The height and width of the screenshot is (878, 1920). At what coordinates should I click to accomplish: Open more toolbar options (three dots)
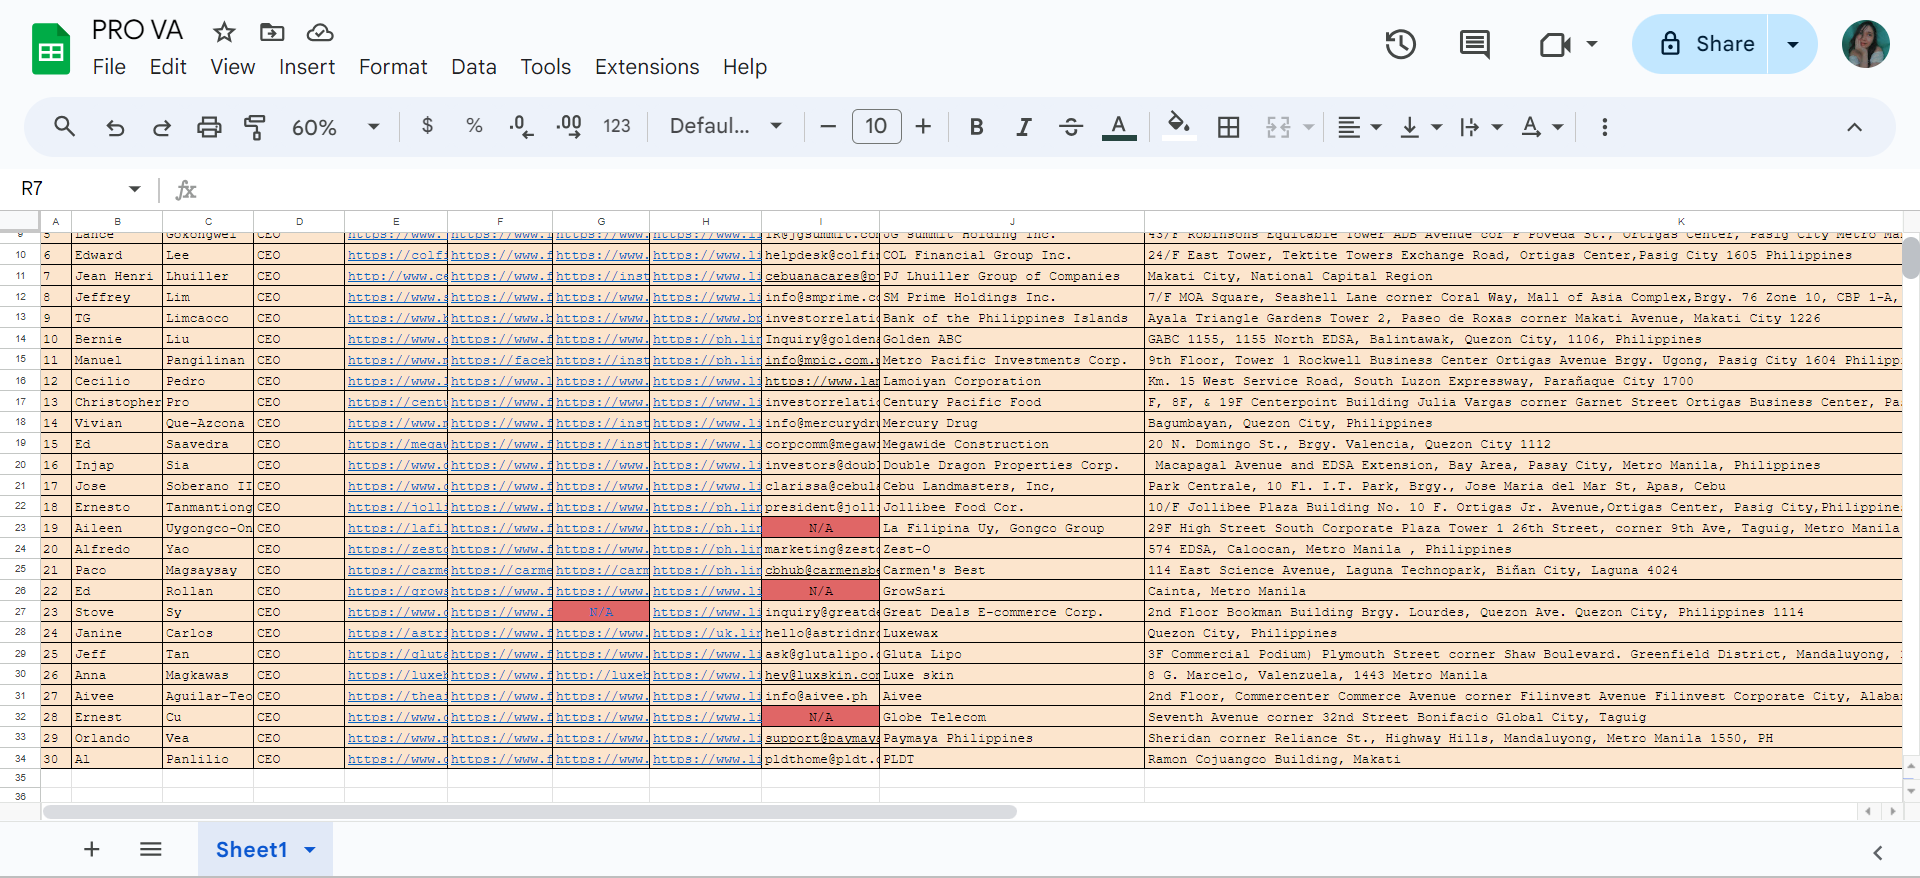pyautogui.click(x=1605, y=127)
